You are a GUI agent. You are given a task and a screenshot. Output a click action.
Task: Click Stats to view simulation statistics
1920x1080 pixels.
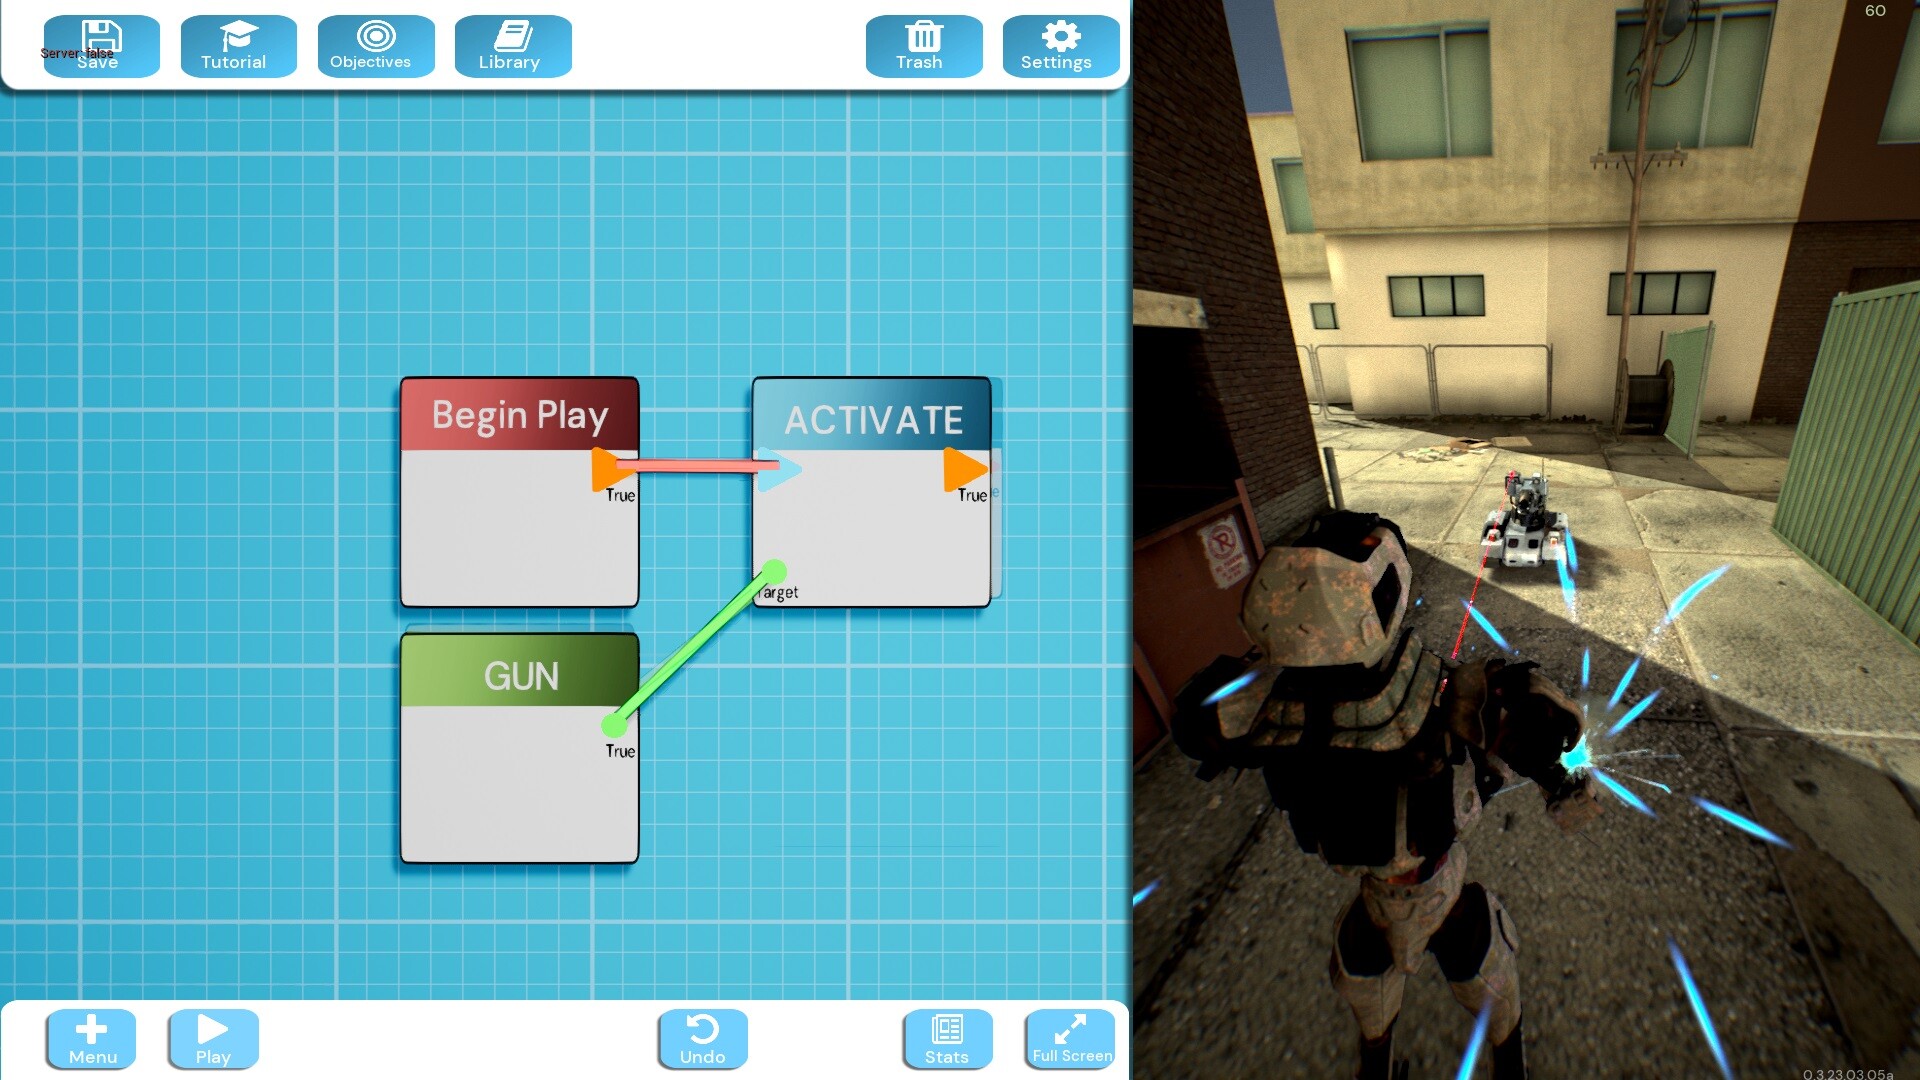(947, 1040)
